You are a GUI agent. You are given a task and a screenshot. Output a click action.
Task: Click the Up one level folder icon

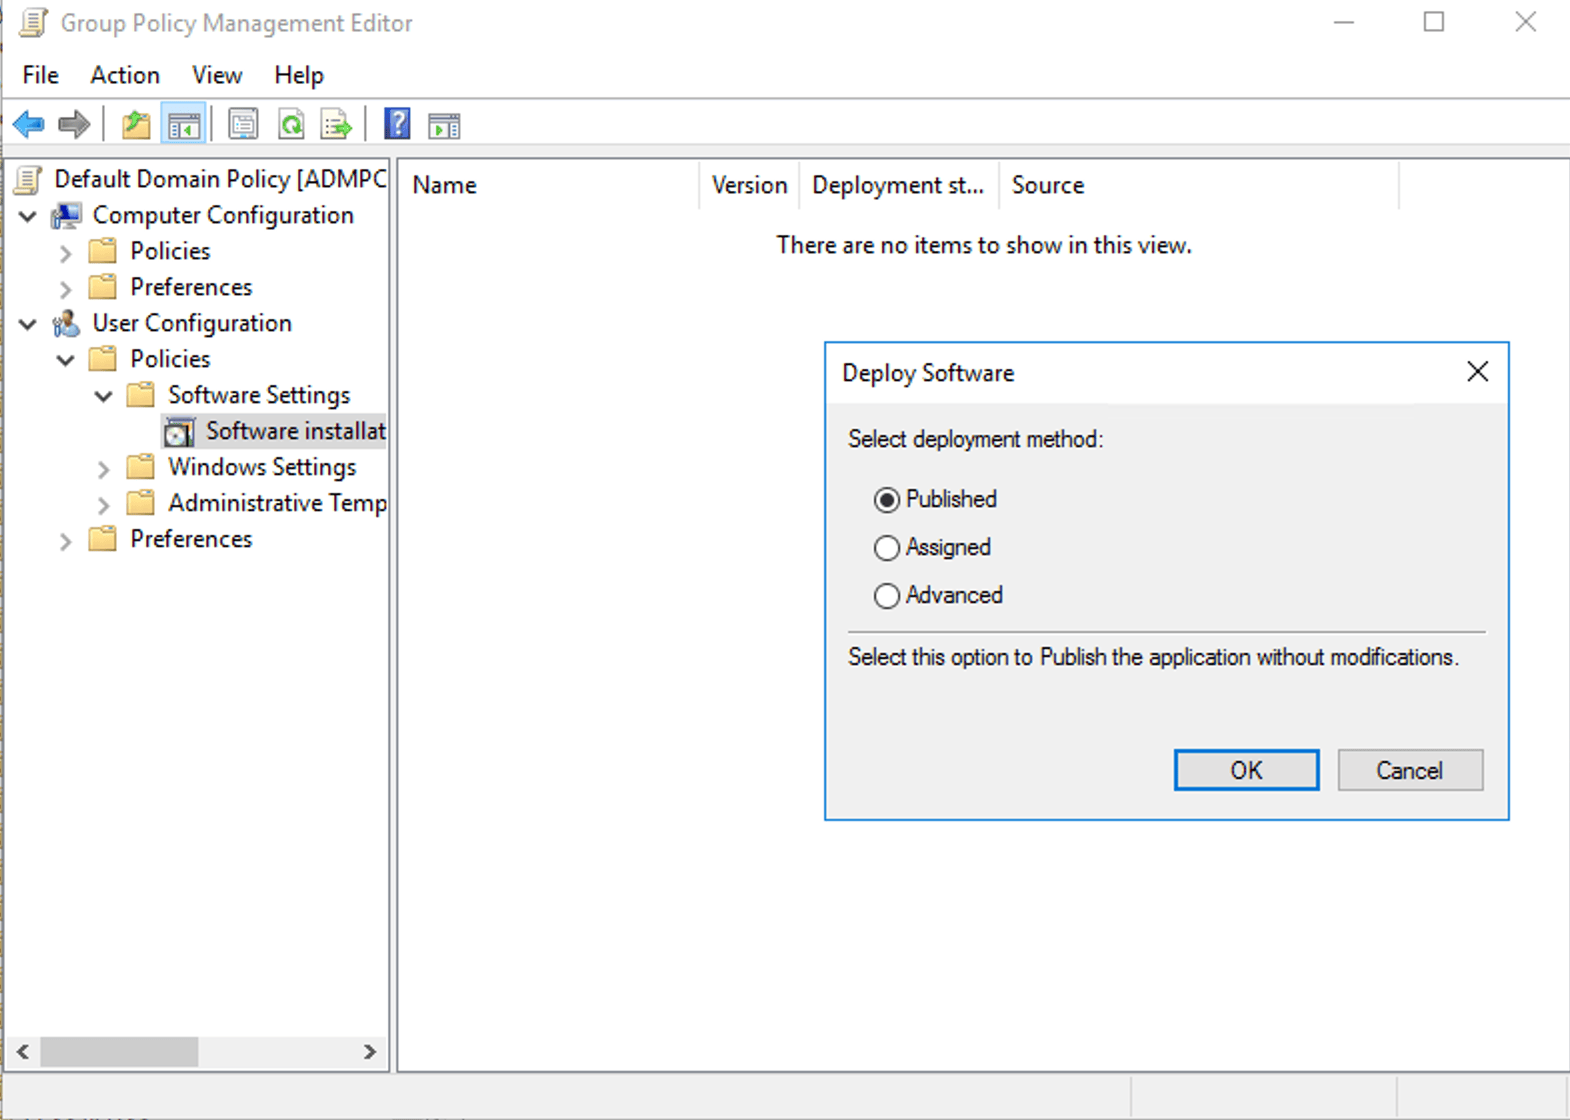[136, 125]
